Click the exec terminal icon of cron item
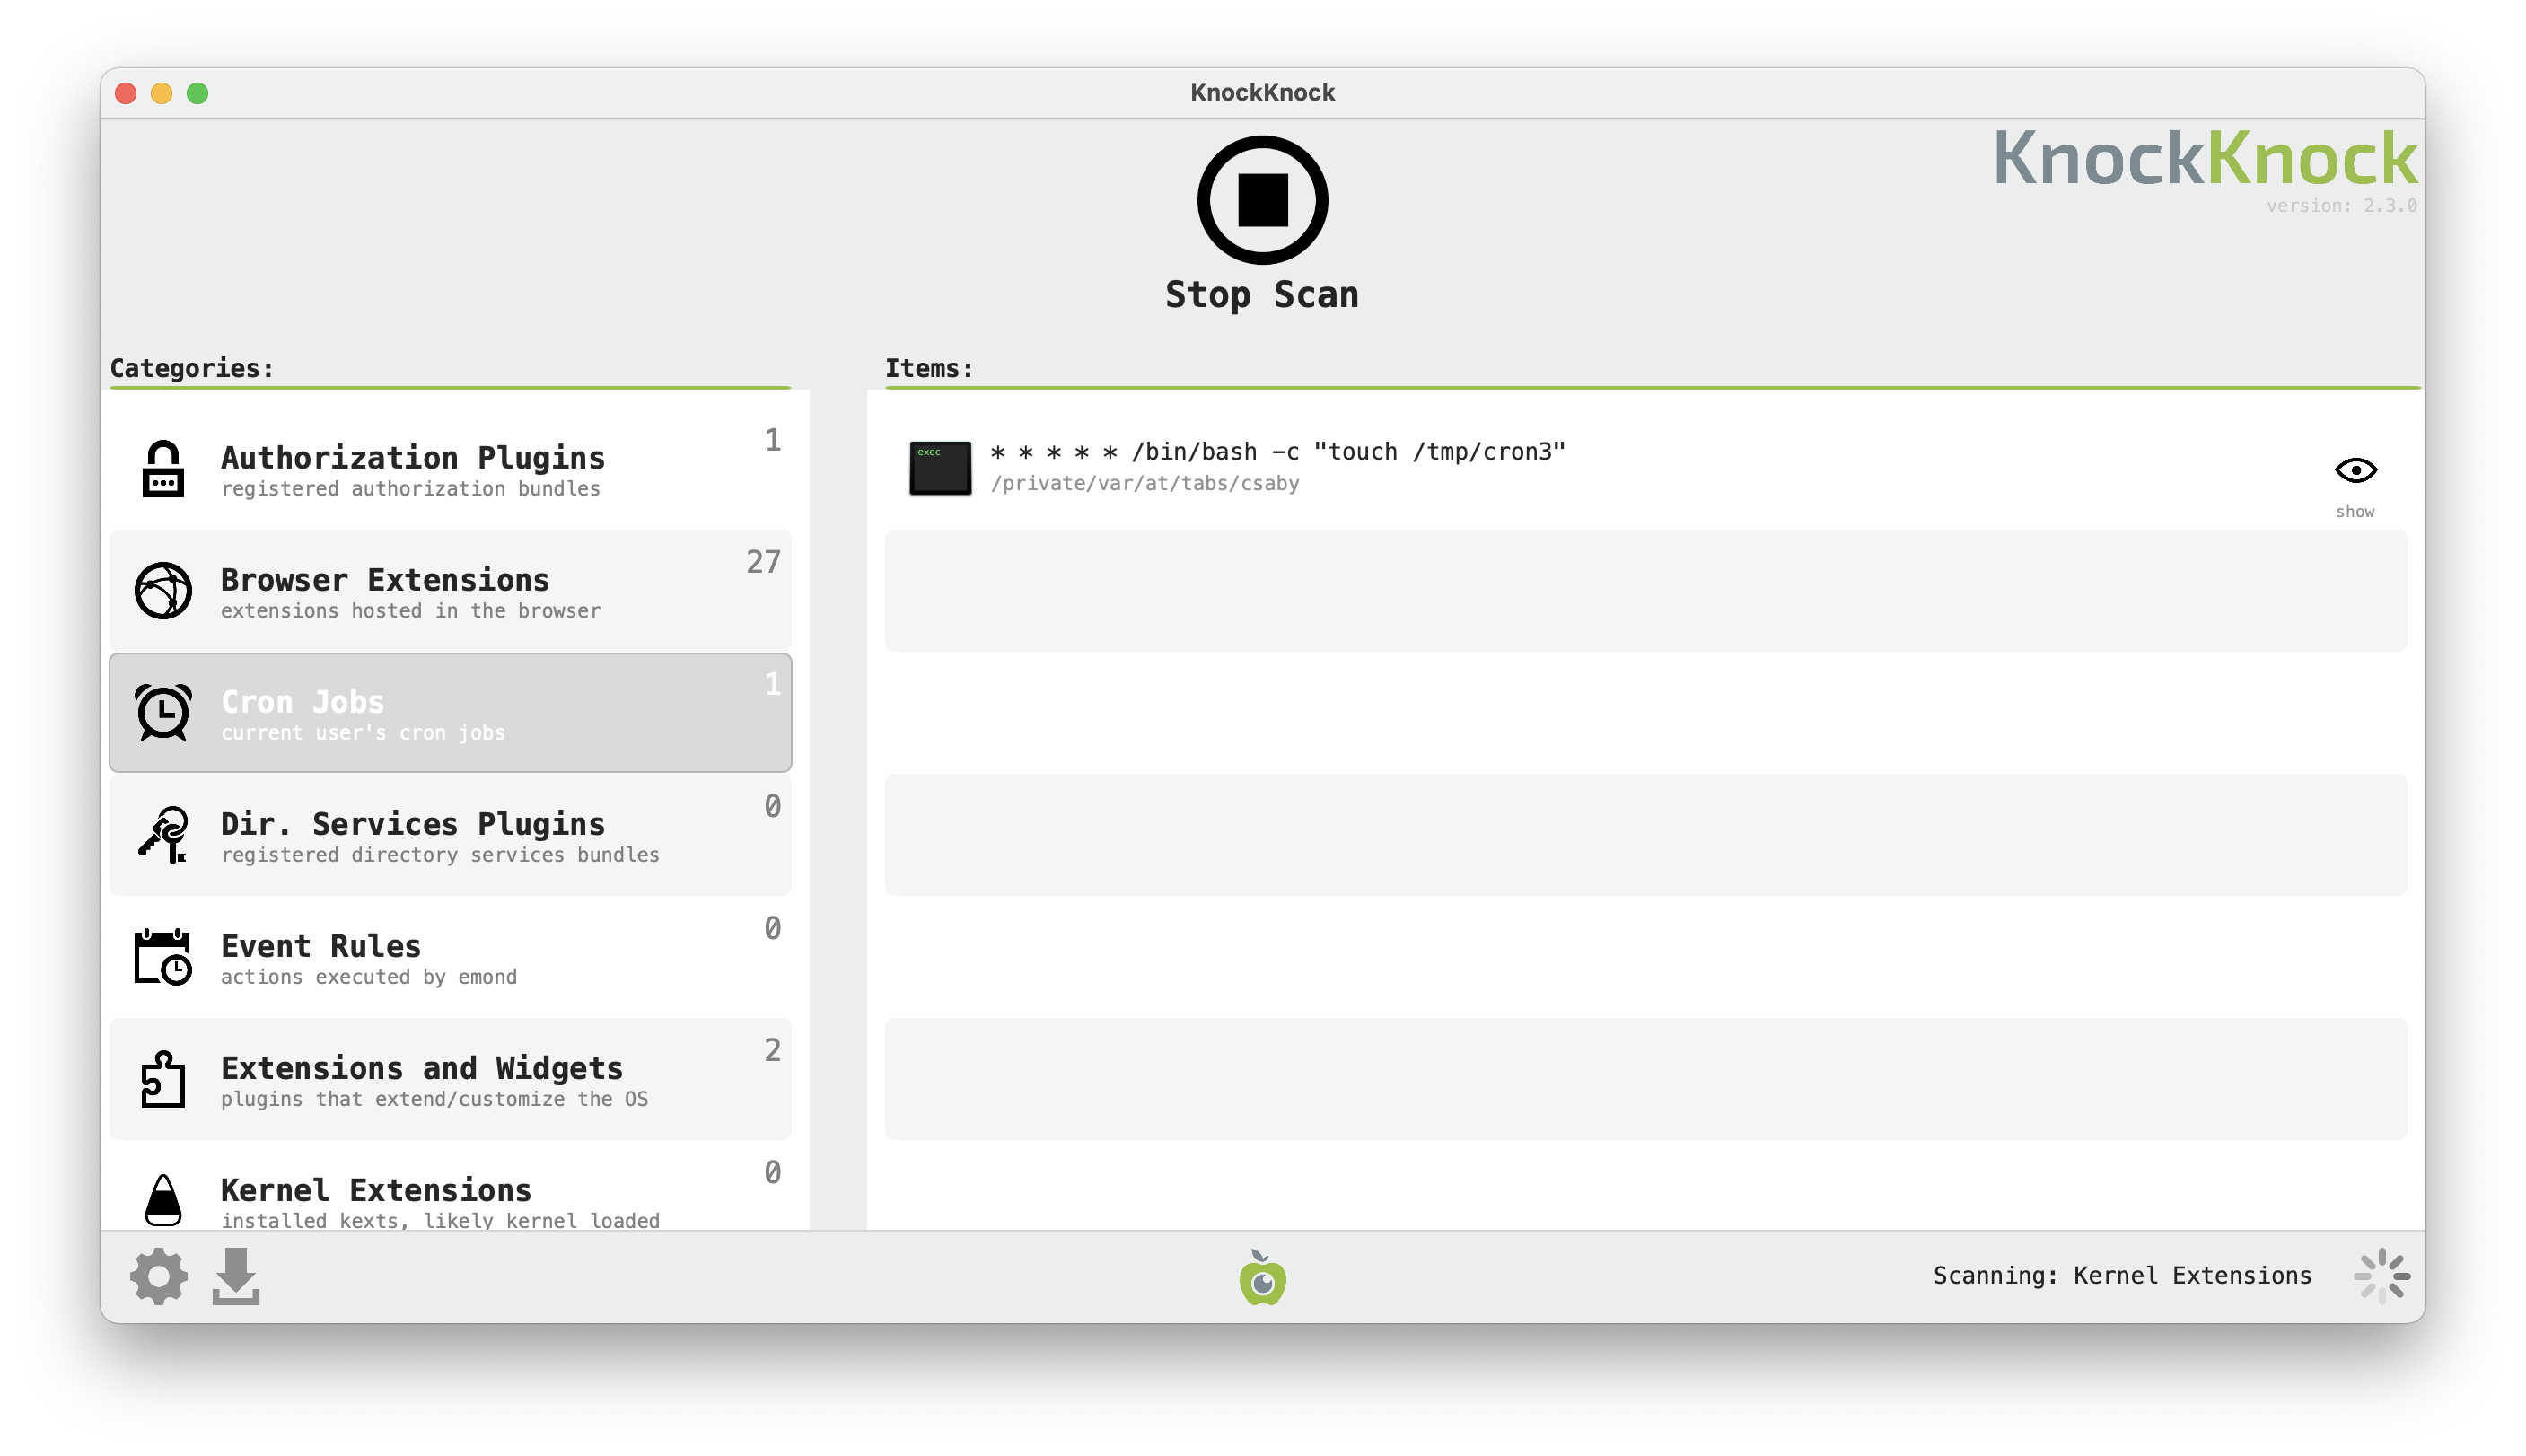 coord(940,468)
